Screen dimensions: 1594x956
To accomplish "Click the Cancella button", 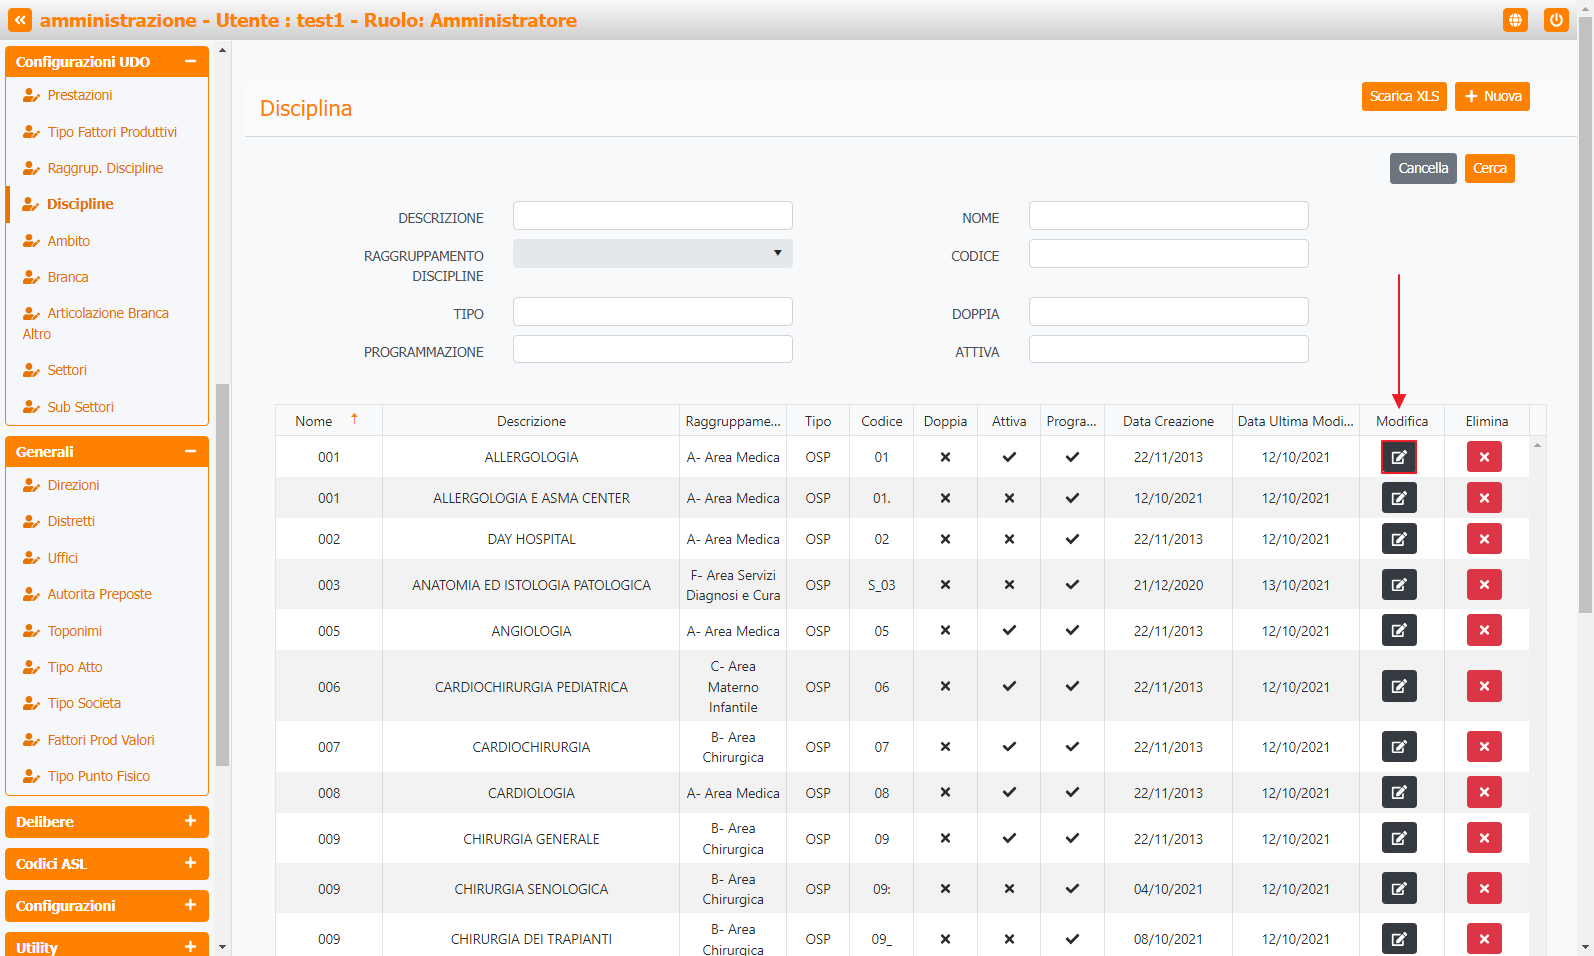I will point(1422,168).
